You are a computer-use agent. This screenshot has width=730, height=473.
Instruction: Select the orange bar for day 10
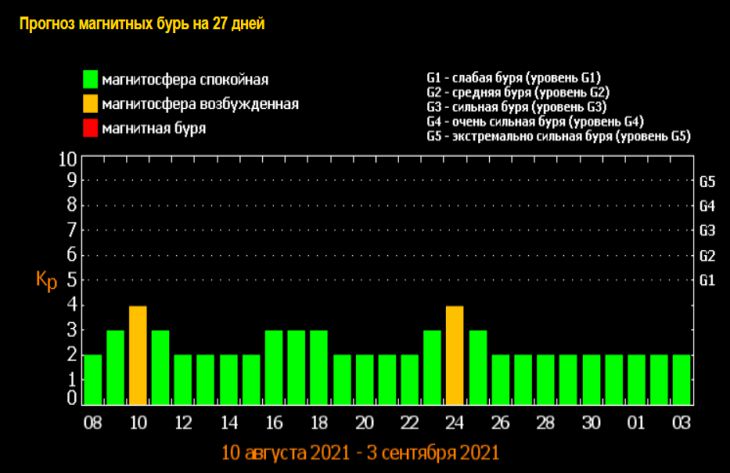point(138,355)
